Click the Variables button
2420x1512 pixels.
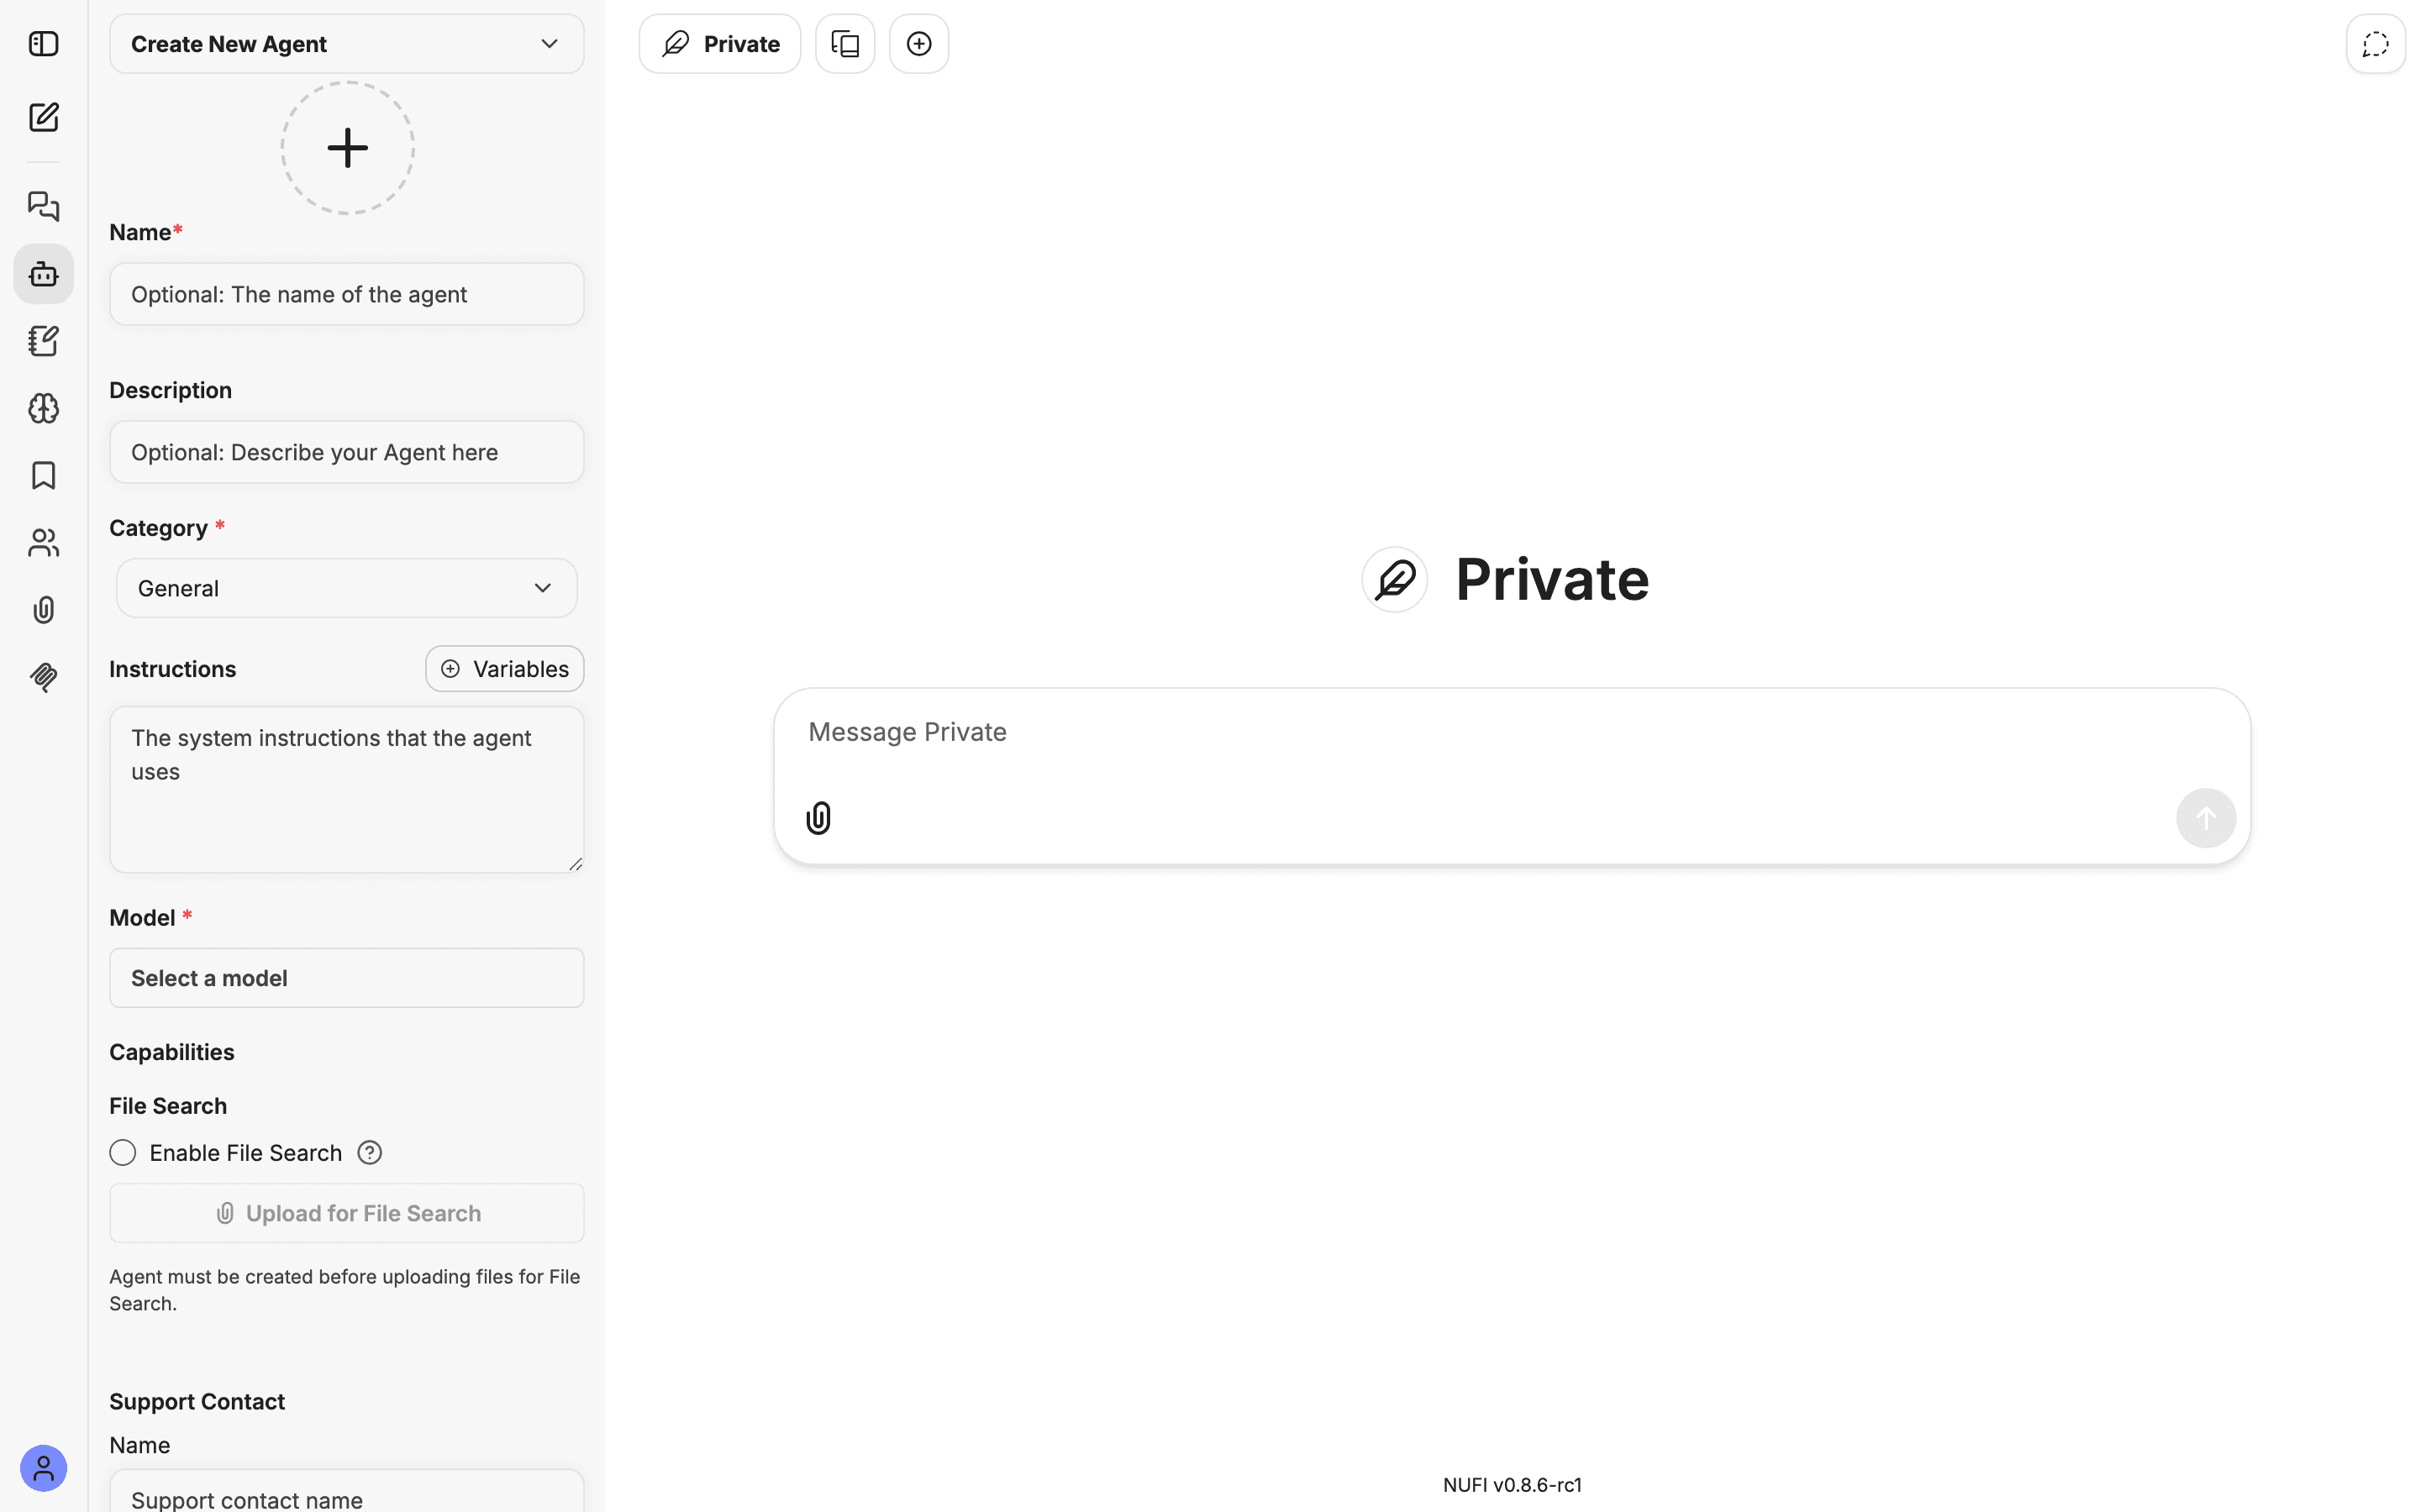tap(505, 669)
